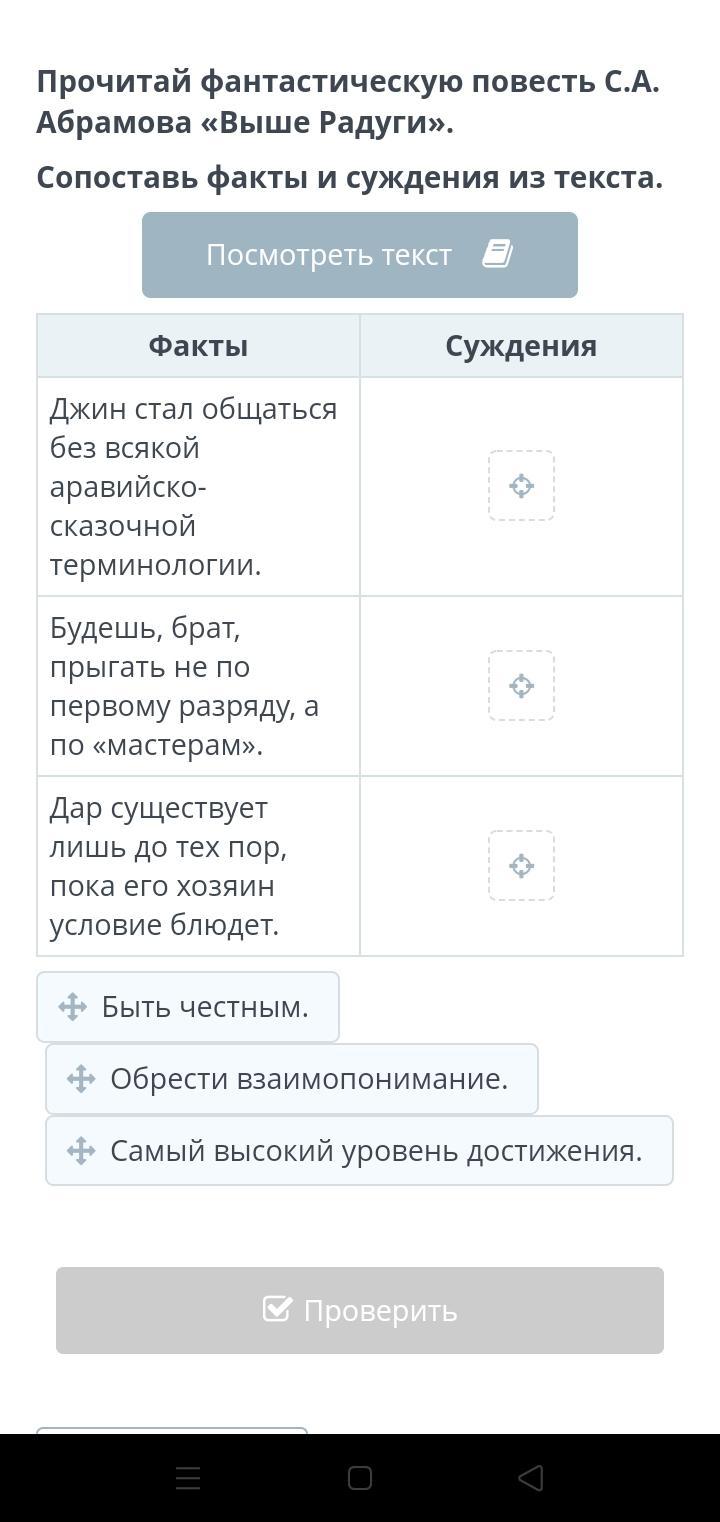Click the Проверить button

click(x=360, y=1310)
